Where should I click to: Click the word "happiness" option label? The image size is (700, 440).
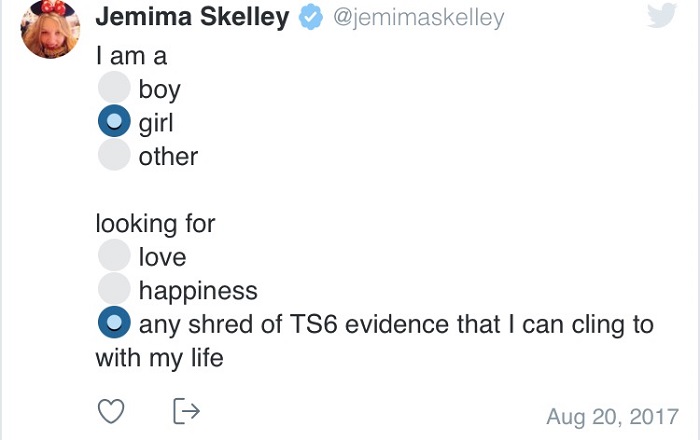pos(198,291)
